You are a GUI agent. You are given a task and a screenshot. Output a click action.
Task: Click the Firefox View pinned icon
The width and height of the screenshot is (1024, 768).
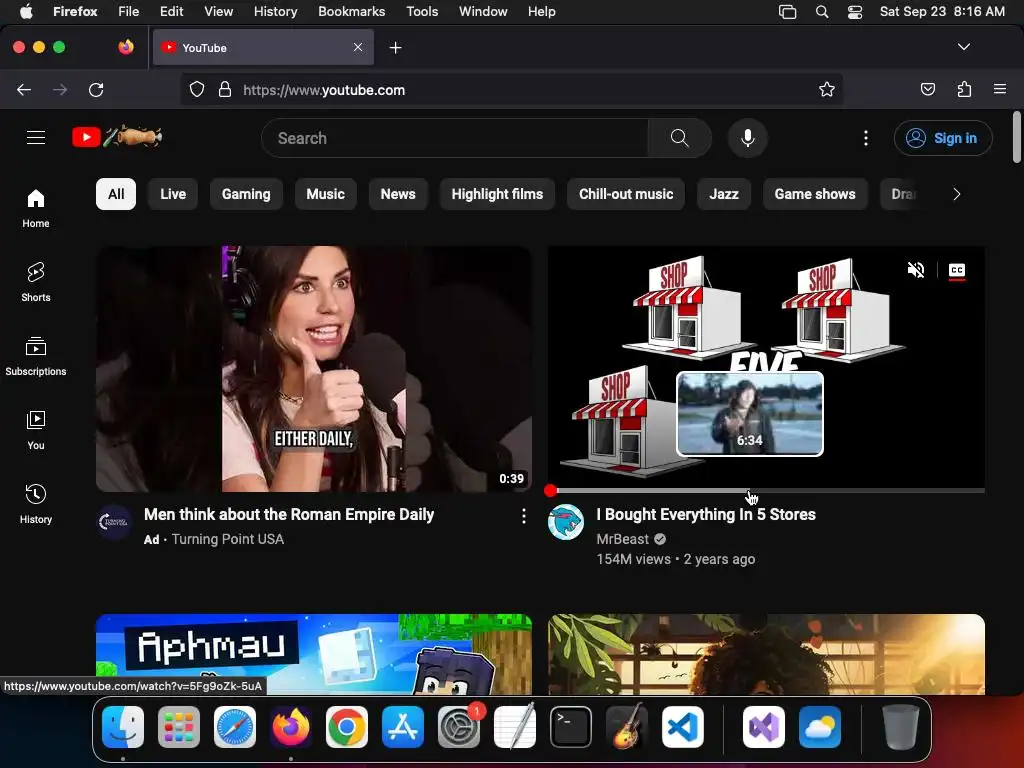126,47
